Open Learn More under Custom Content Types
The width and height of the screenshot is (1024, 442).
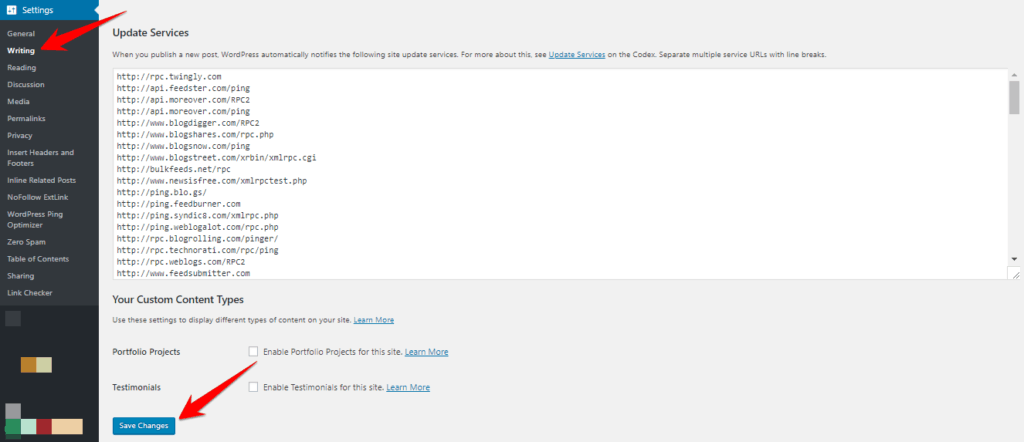pos(374,320)
